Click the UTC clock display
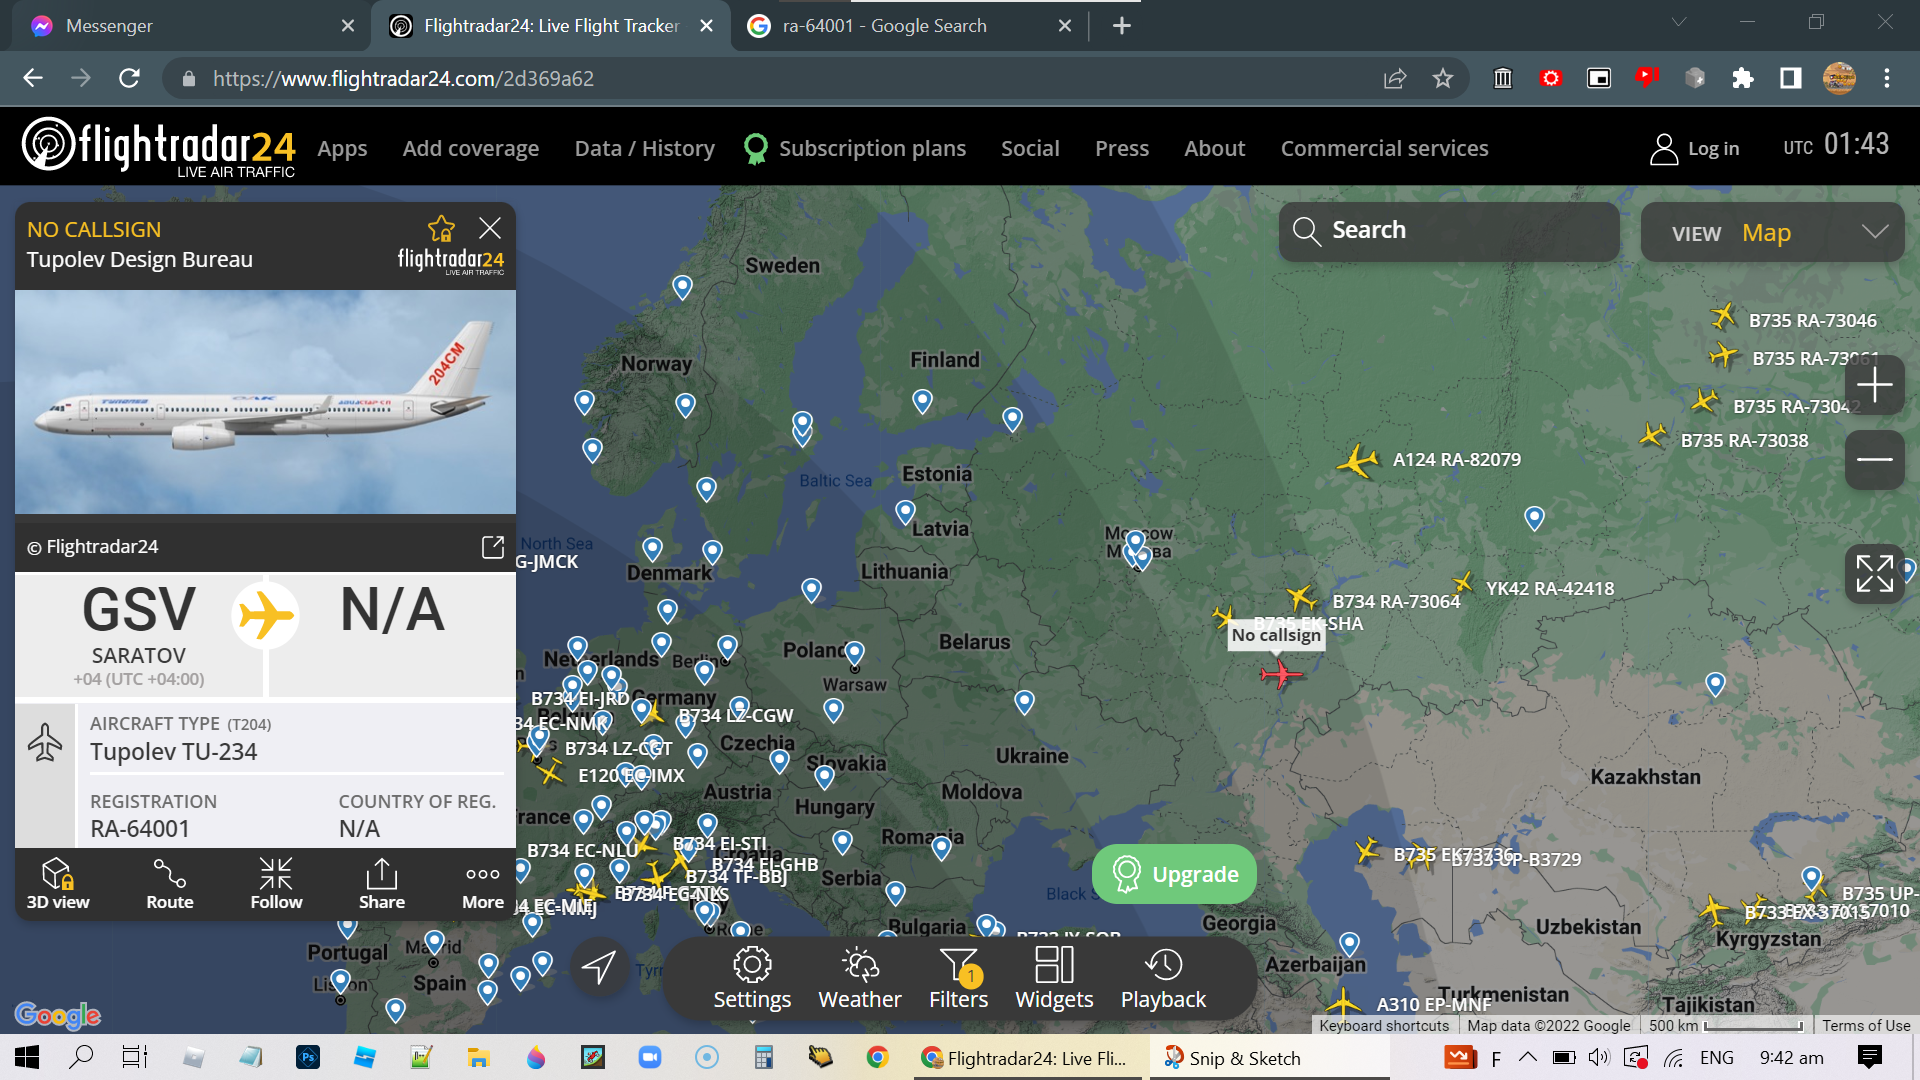1920x1080 pixels. pyautogui.click(x=1836, y=145)
